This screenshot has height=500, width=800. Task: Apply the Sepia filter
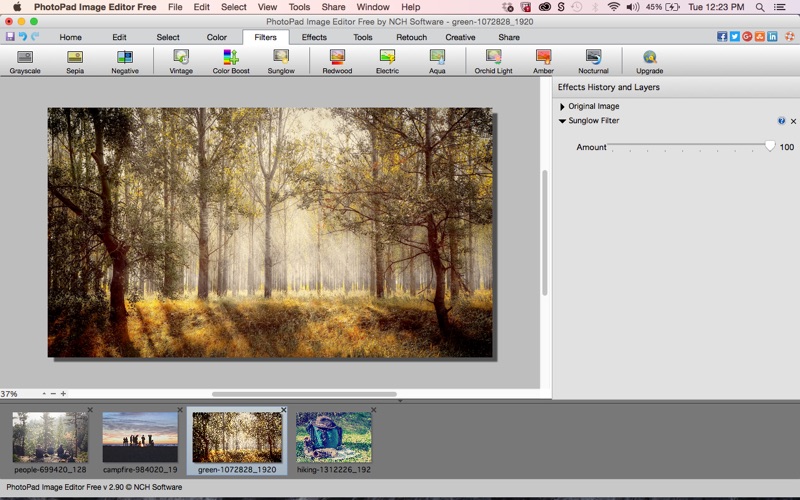[x=75, y=61]
